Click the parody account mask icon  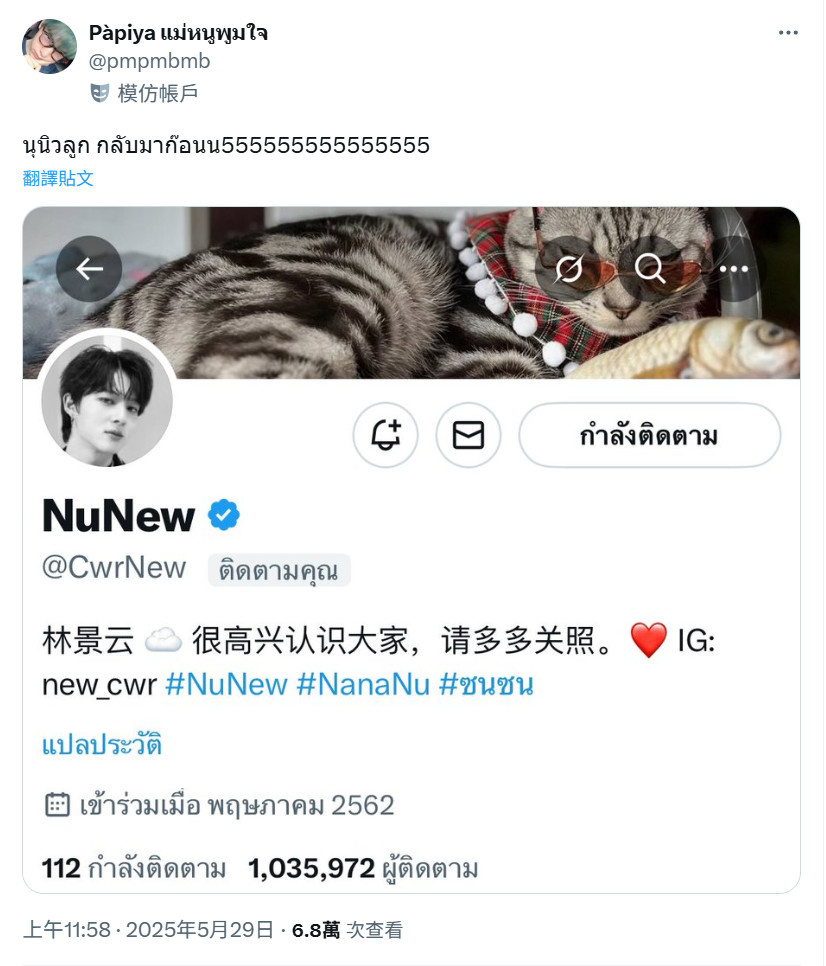pyautogui.click(x=99, y=93)
